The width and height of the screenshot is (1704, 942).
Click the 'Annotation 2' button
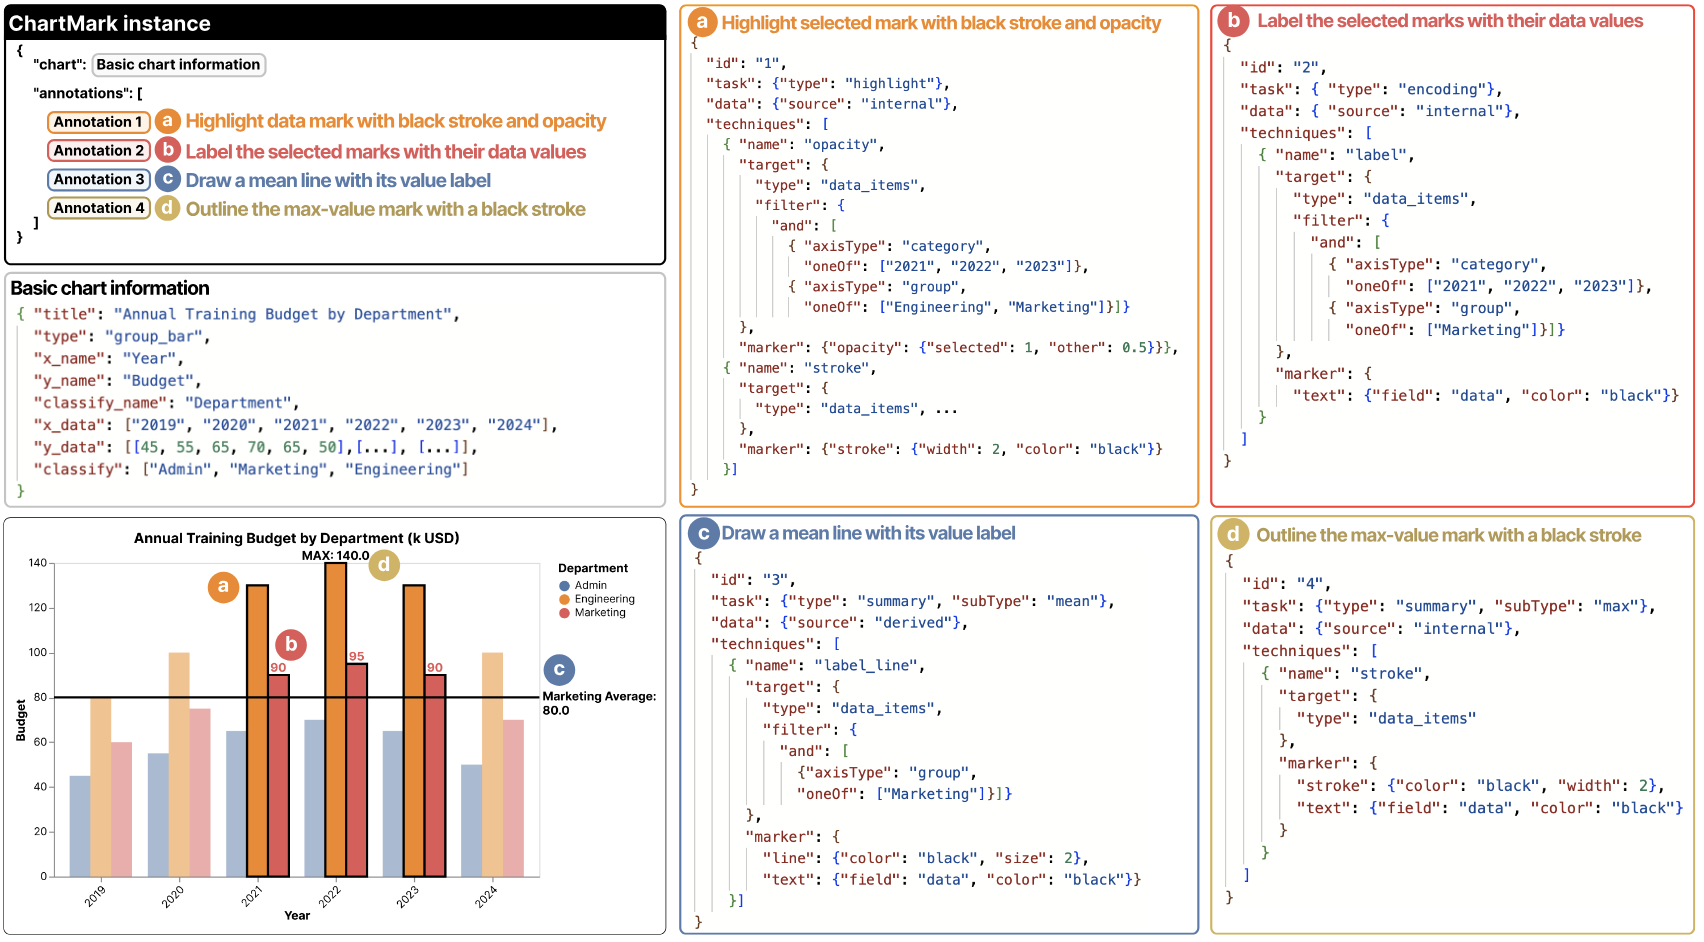pos(99,151)
